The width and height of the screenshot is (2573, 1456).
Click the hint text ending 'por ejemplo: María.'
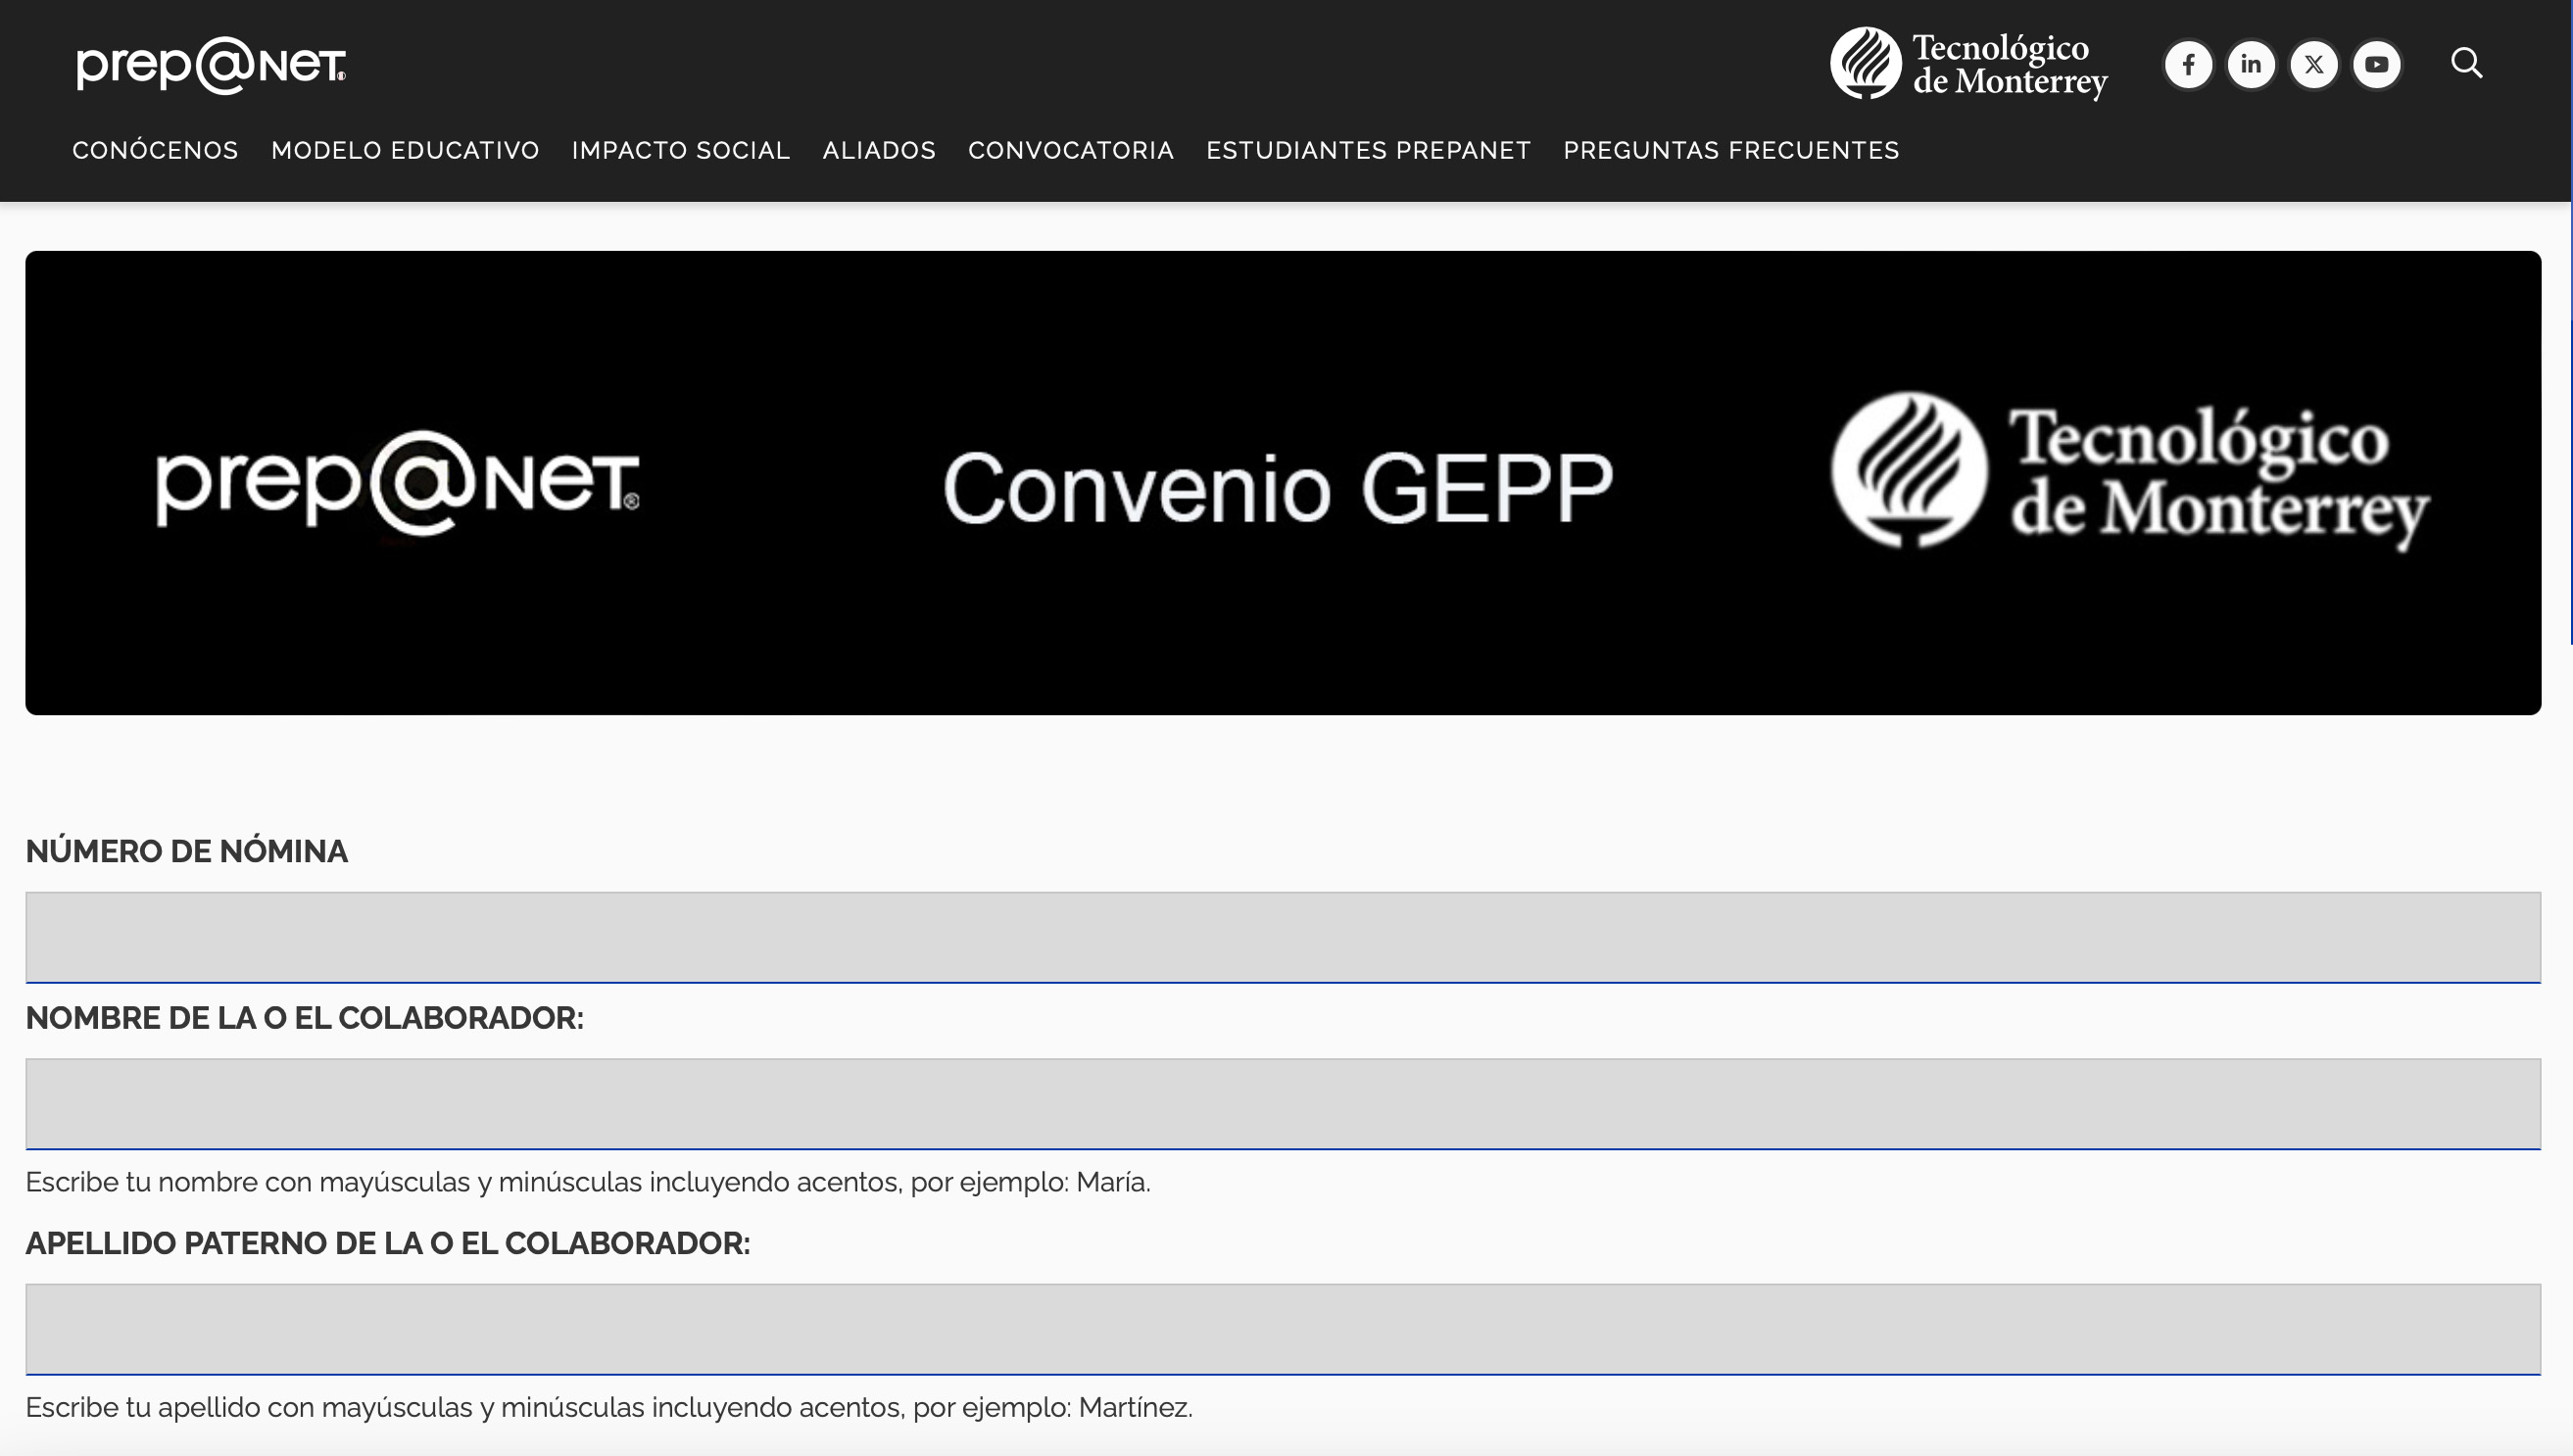(588, 1182)
